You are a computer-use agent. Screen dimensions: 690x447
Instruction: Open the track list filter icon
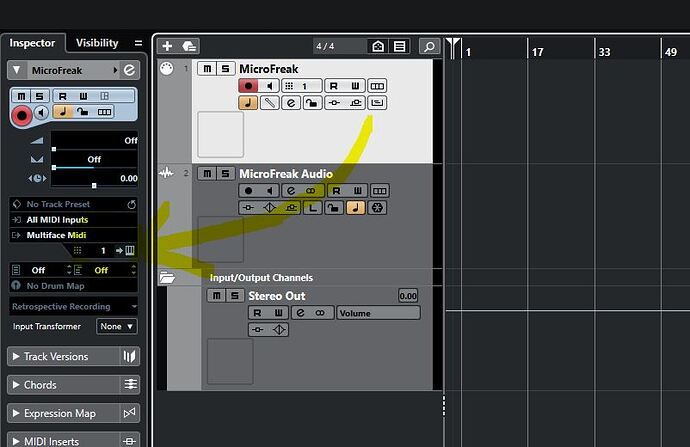click(x=400, y=46)
